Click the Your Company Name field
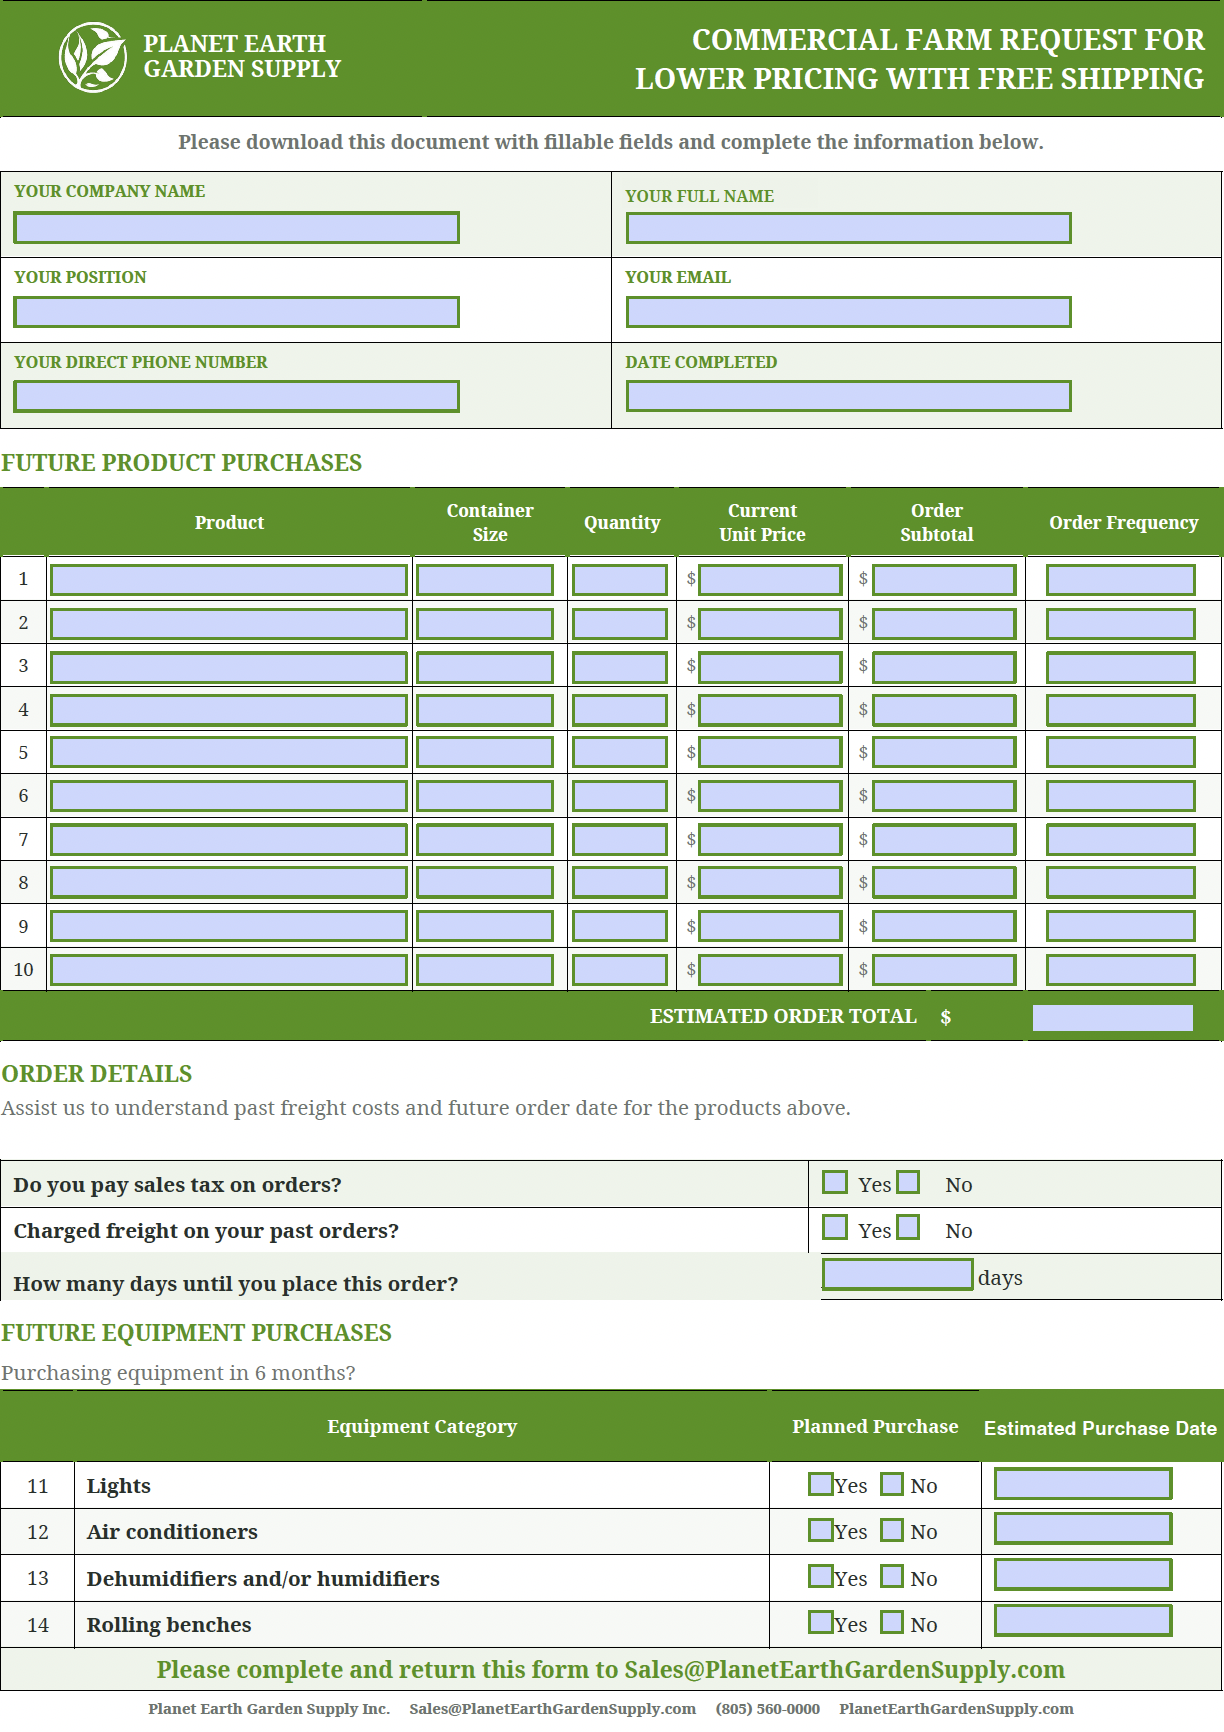This screenshot has width=1224, height=1732. click(236, 228)
